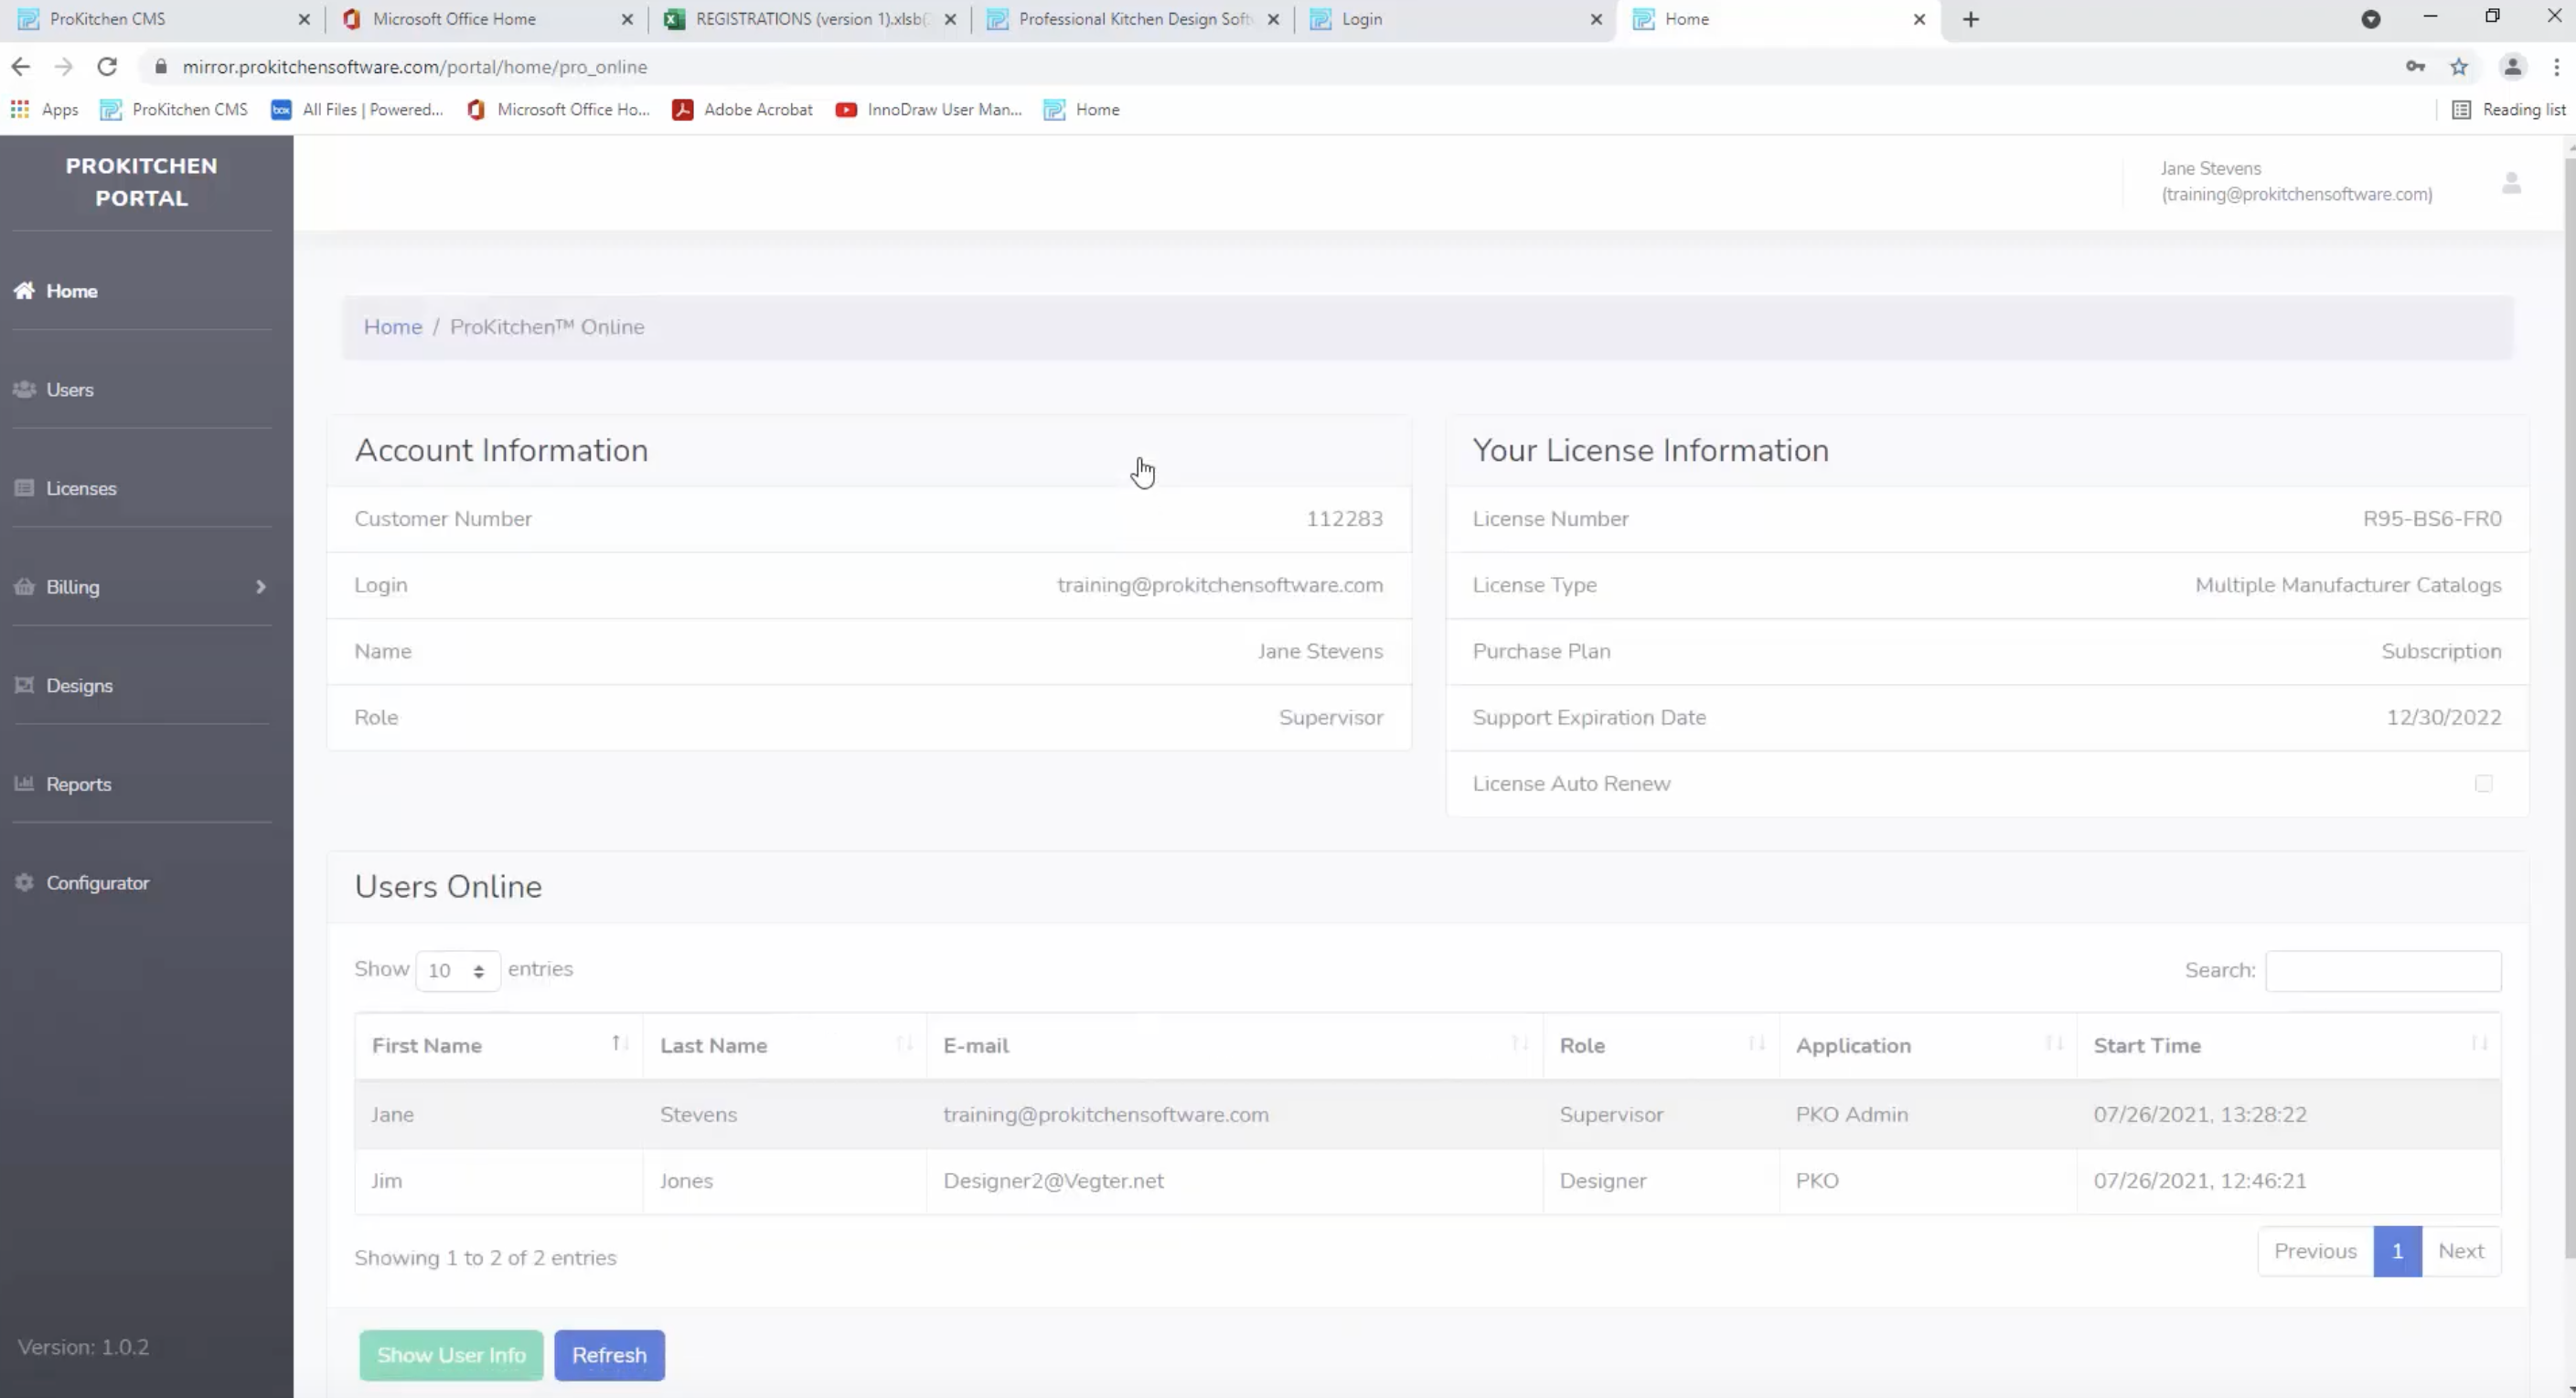Viewport: 2576px width, 1398px height.
Task: Go to the Previous table page
Action: tap(2315, 1252)
